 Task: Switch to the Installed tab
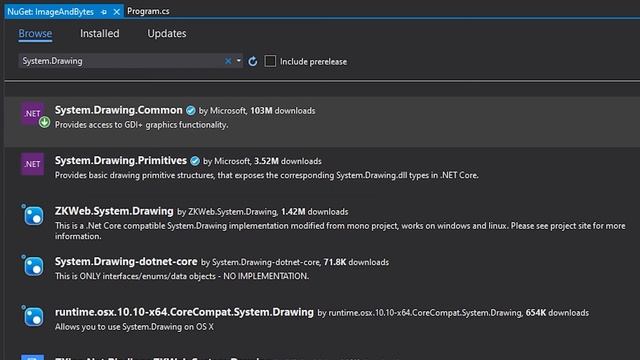pos(100,33)
